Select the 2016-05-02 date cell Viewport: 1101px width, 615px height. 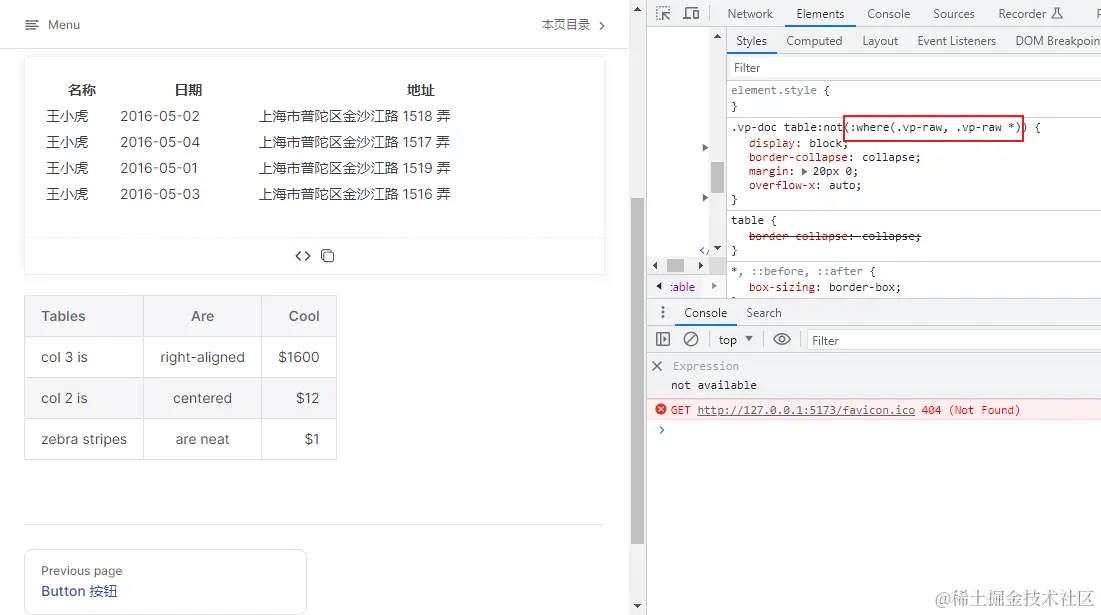pos(159,116)
